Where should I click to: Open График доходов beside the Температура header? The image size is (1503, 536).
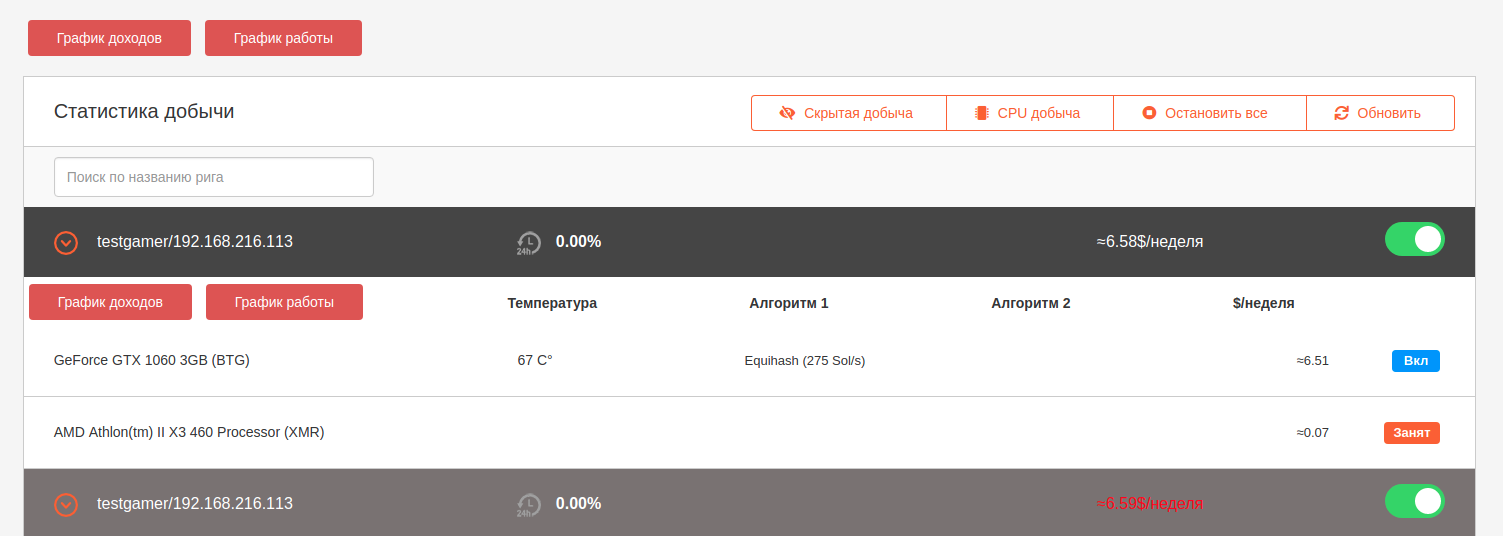tap(110, 302)
